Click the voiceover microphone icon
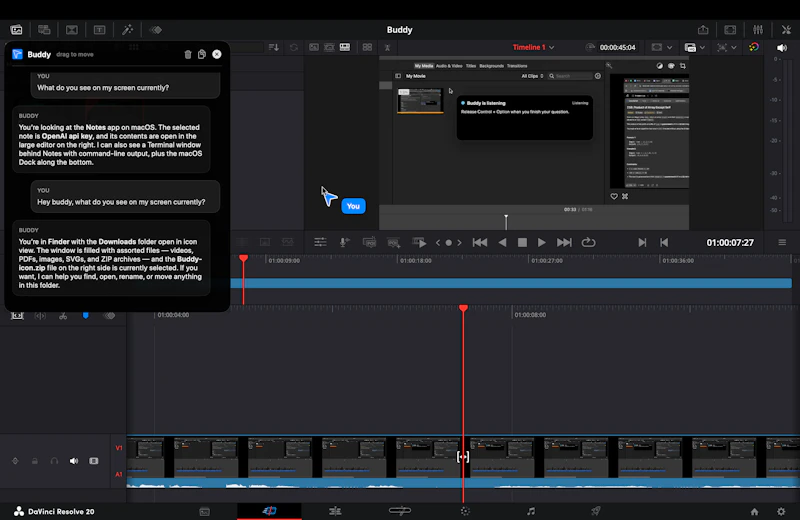This screenshot has height=520, width=800. point(344,242)
